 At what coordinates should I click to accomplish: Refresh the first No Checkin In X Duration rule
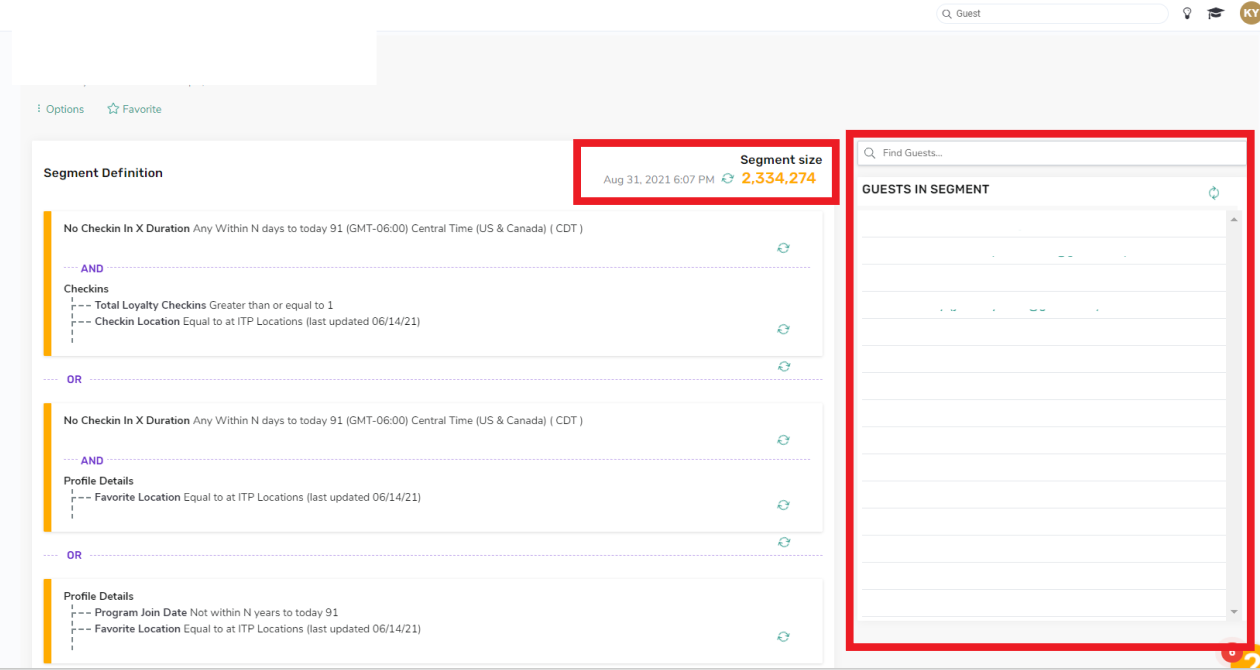coord(783,247)
